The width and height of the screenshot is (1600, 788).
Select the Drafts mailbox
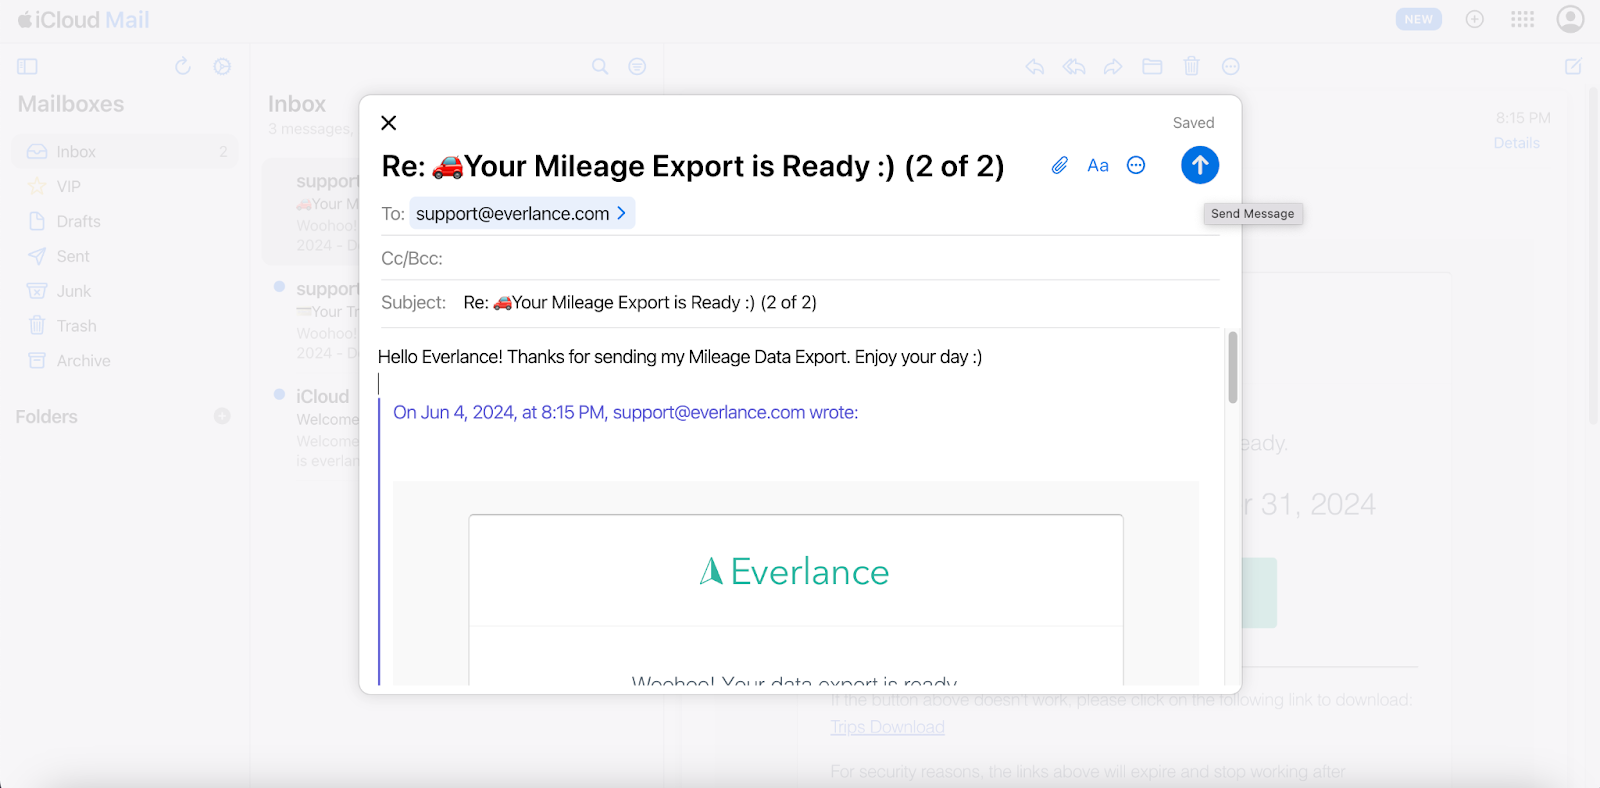coord(78,221)
